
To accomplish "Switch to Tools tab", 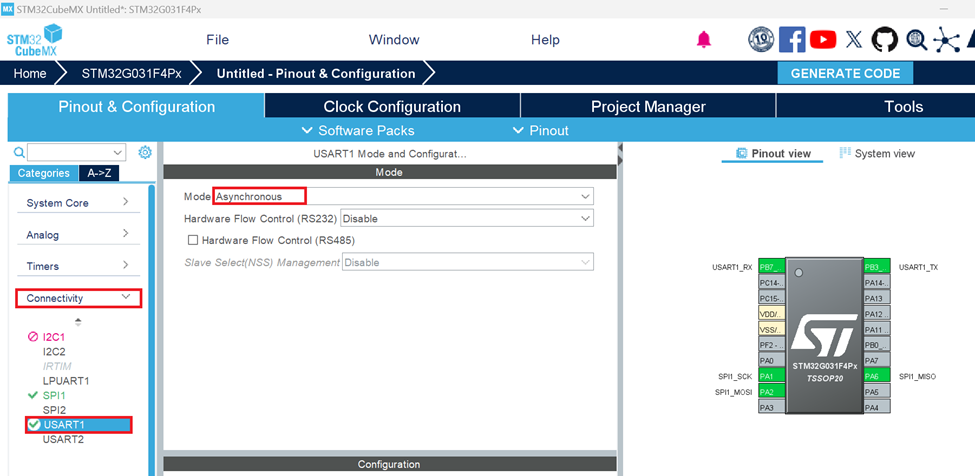I will pos(904,106).
